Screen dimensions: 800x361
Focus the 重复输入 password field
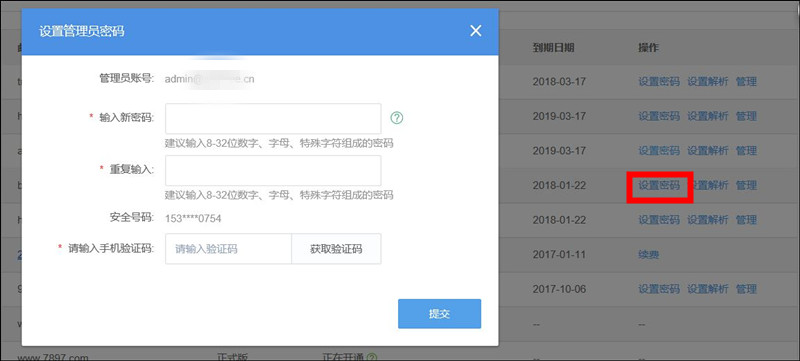(273, 171)
